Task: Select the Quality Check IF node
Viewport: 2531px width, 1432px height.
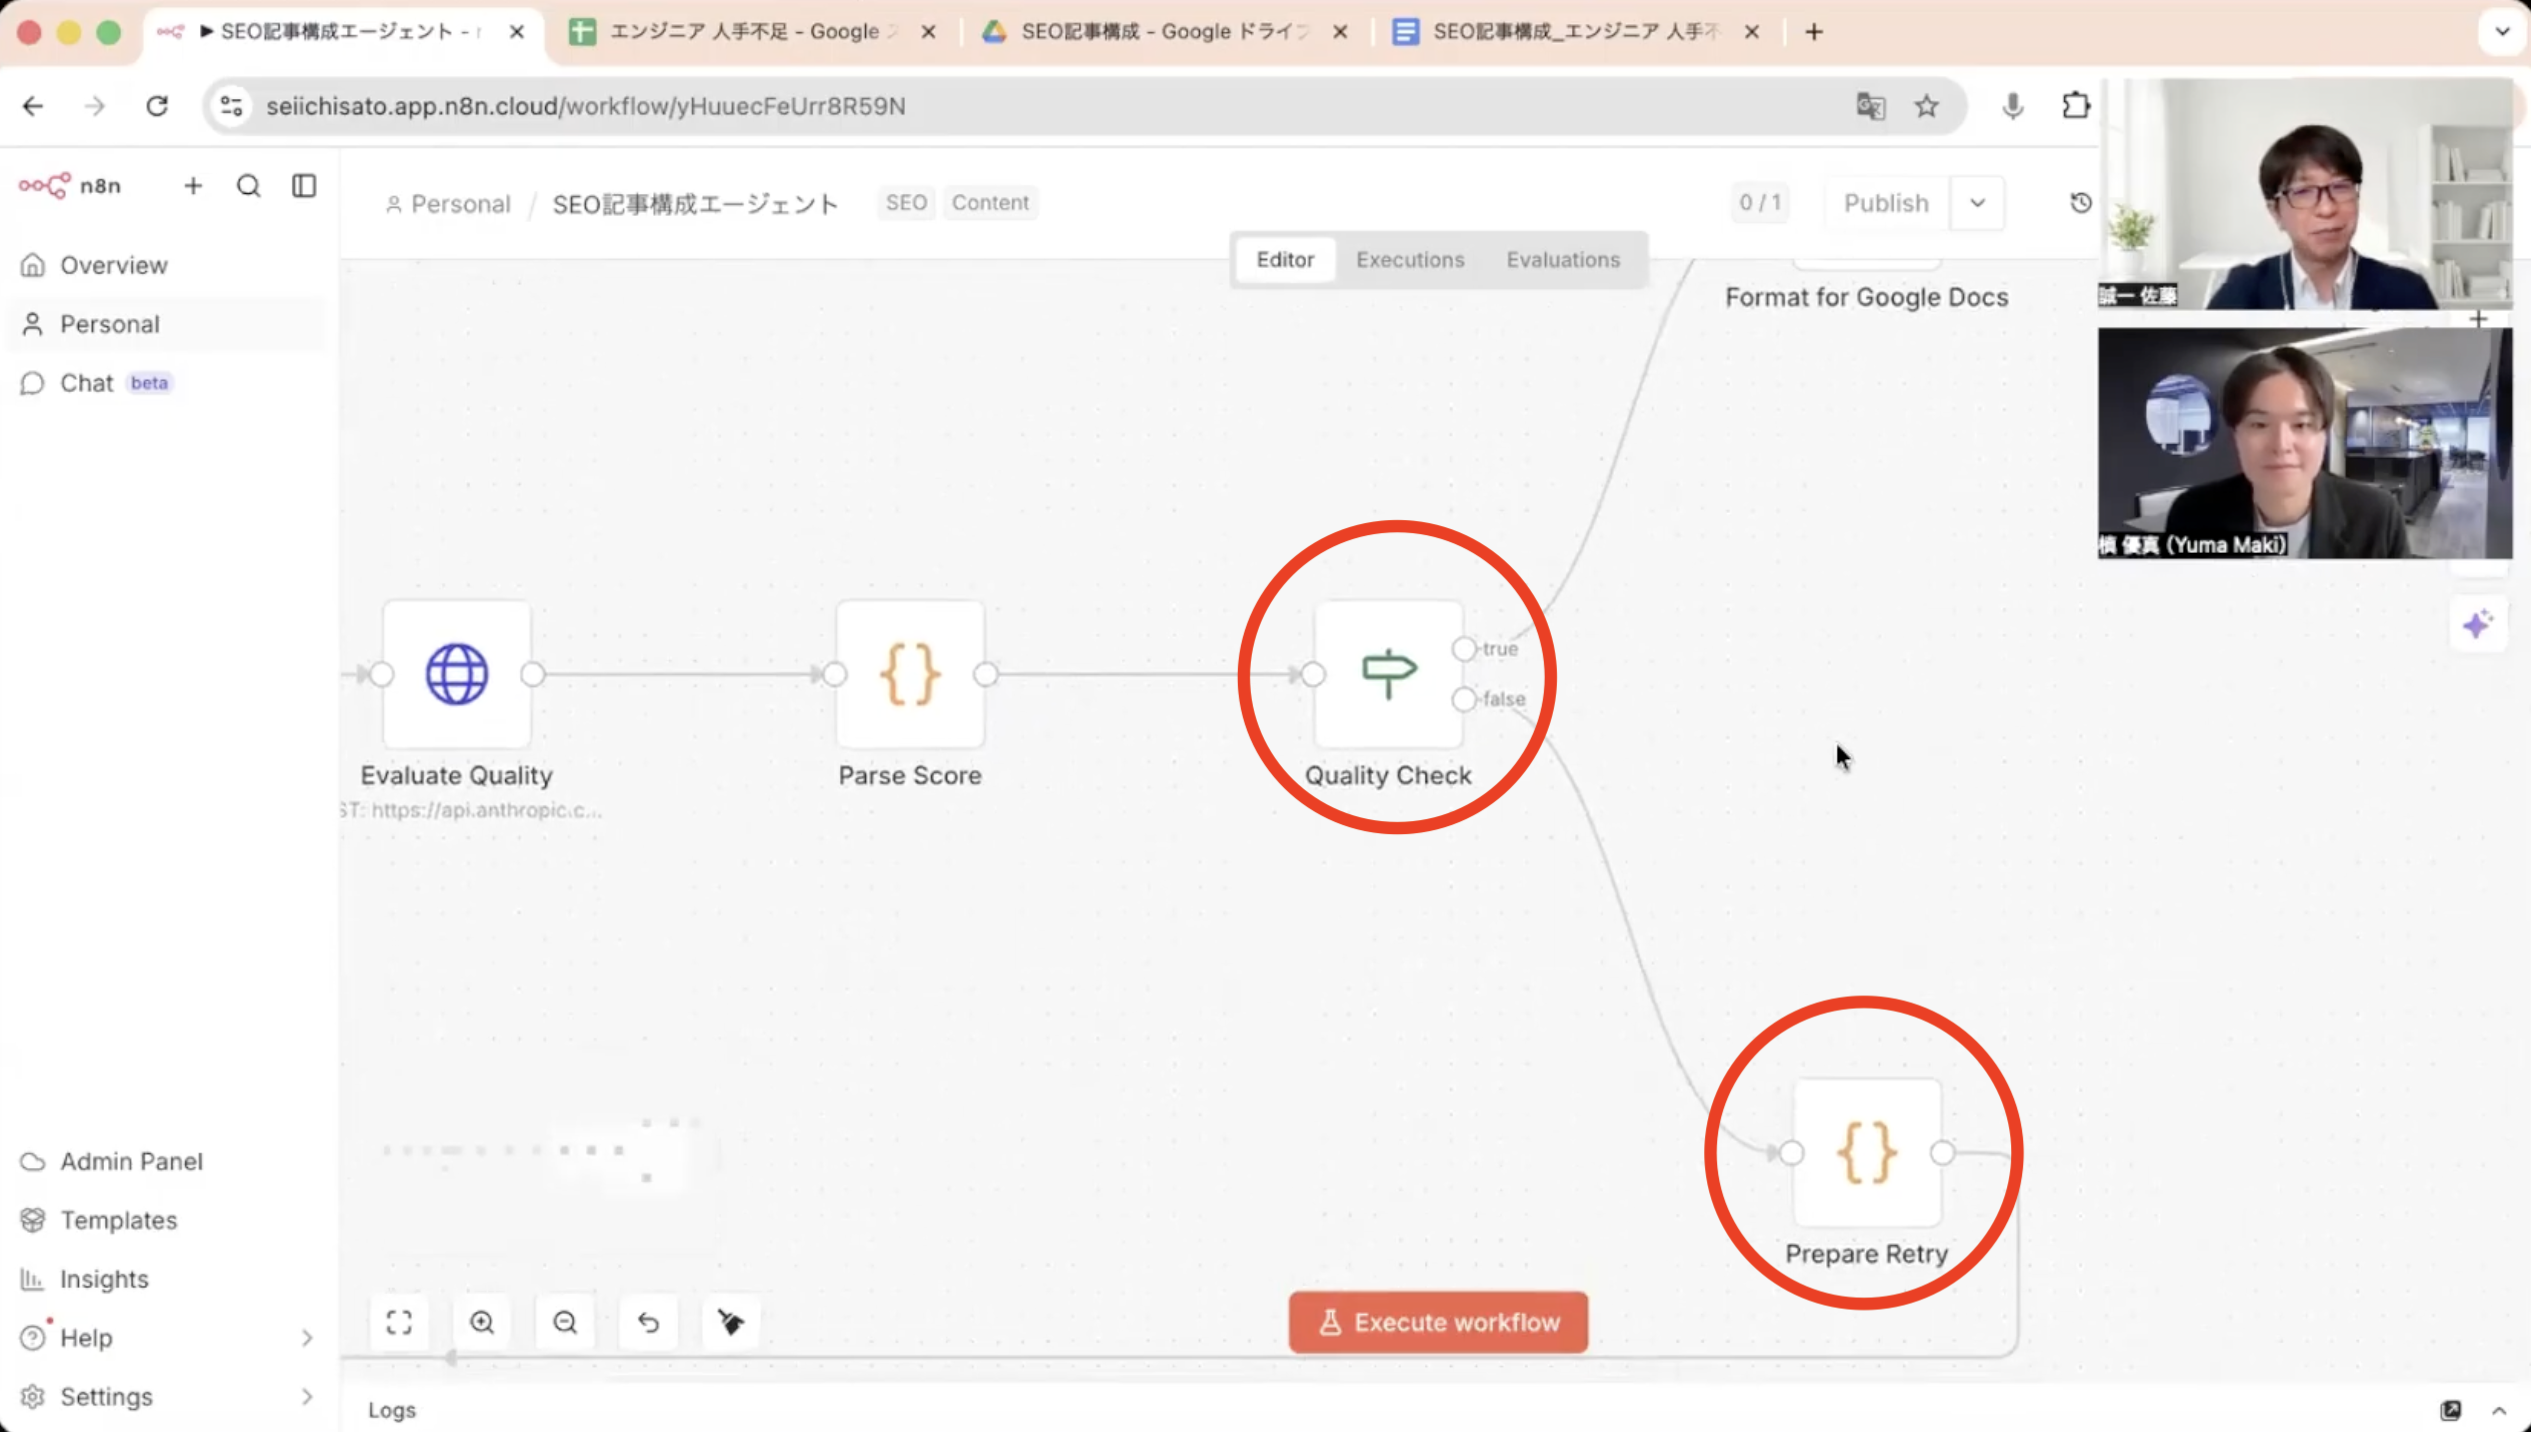Action: point(1389,675)
